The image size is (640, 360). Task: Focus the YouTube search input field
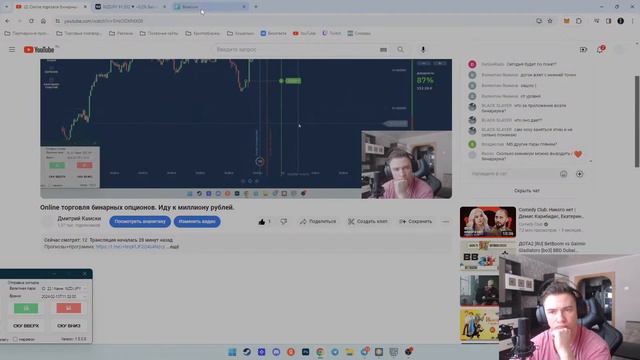click(x=295, y=49)
